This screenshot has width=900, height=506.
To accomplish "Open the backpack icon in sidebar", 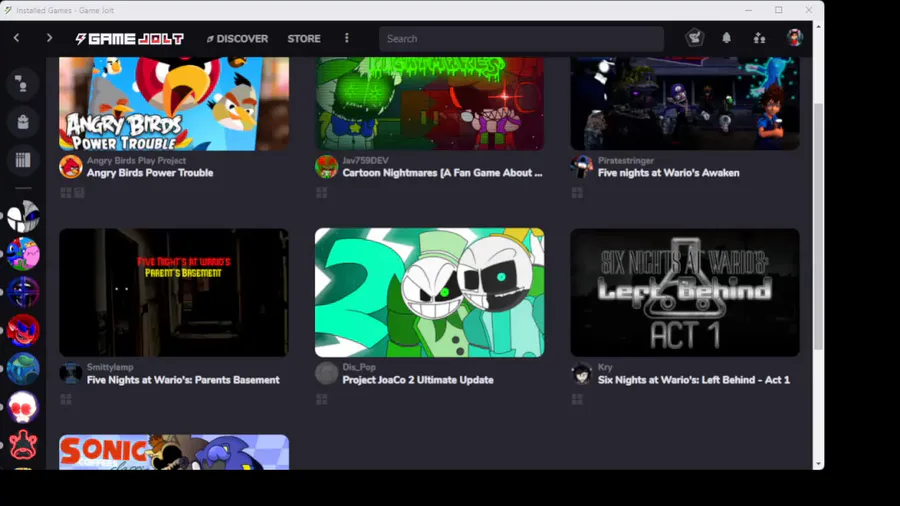I will [x=23, y=122].
